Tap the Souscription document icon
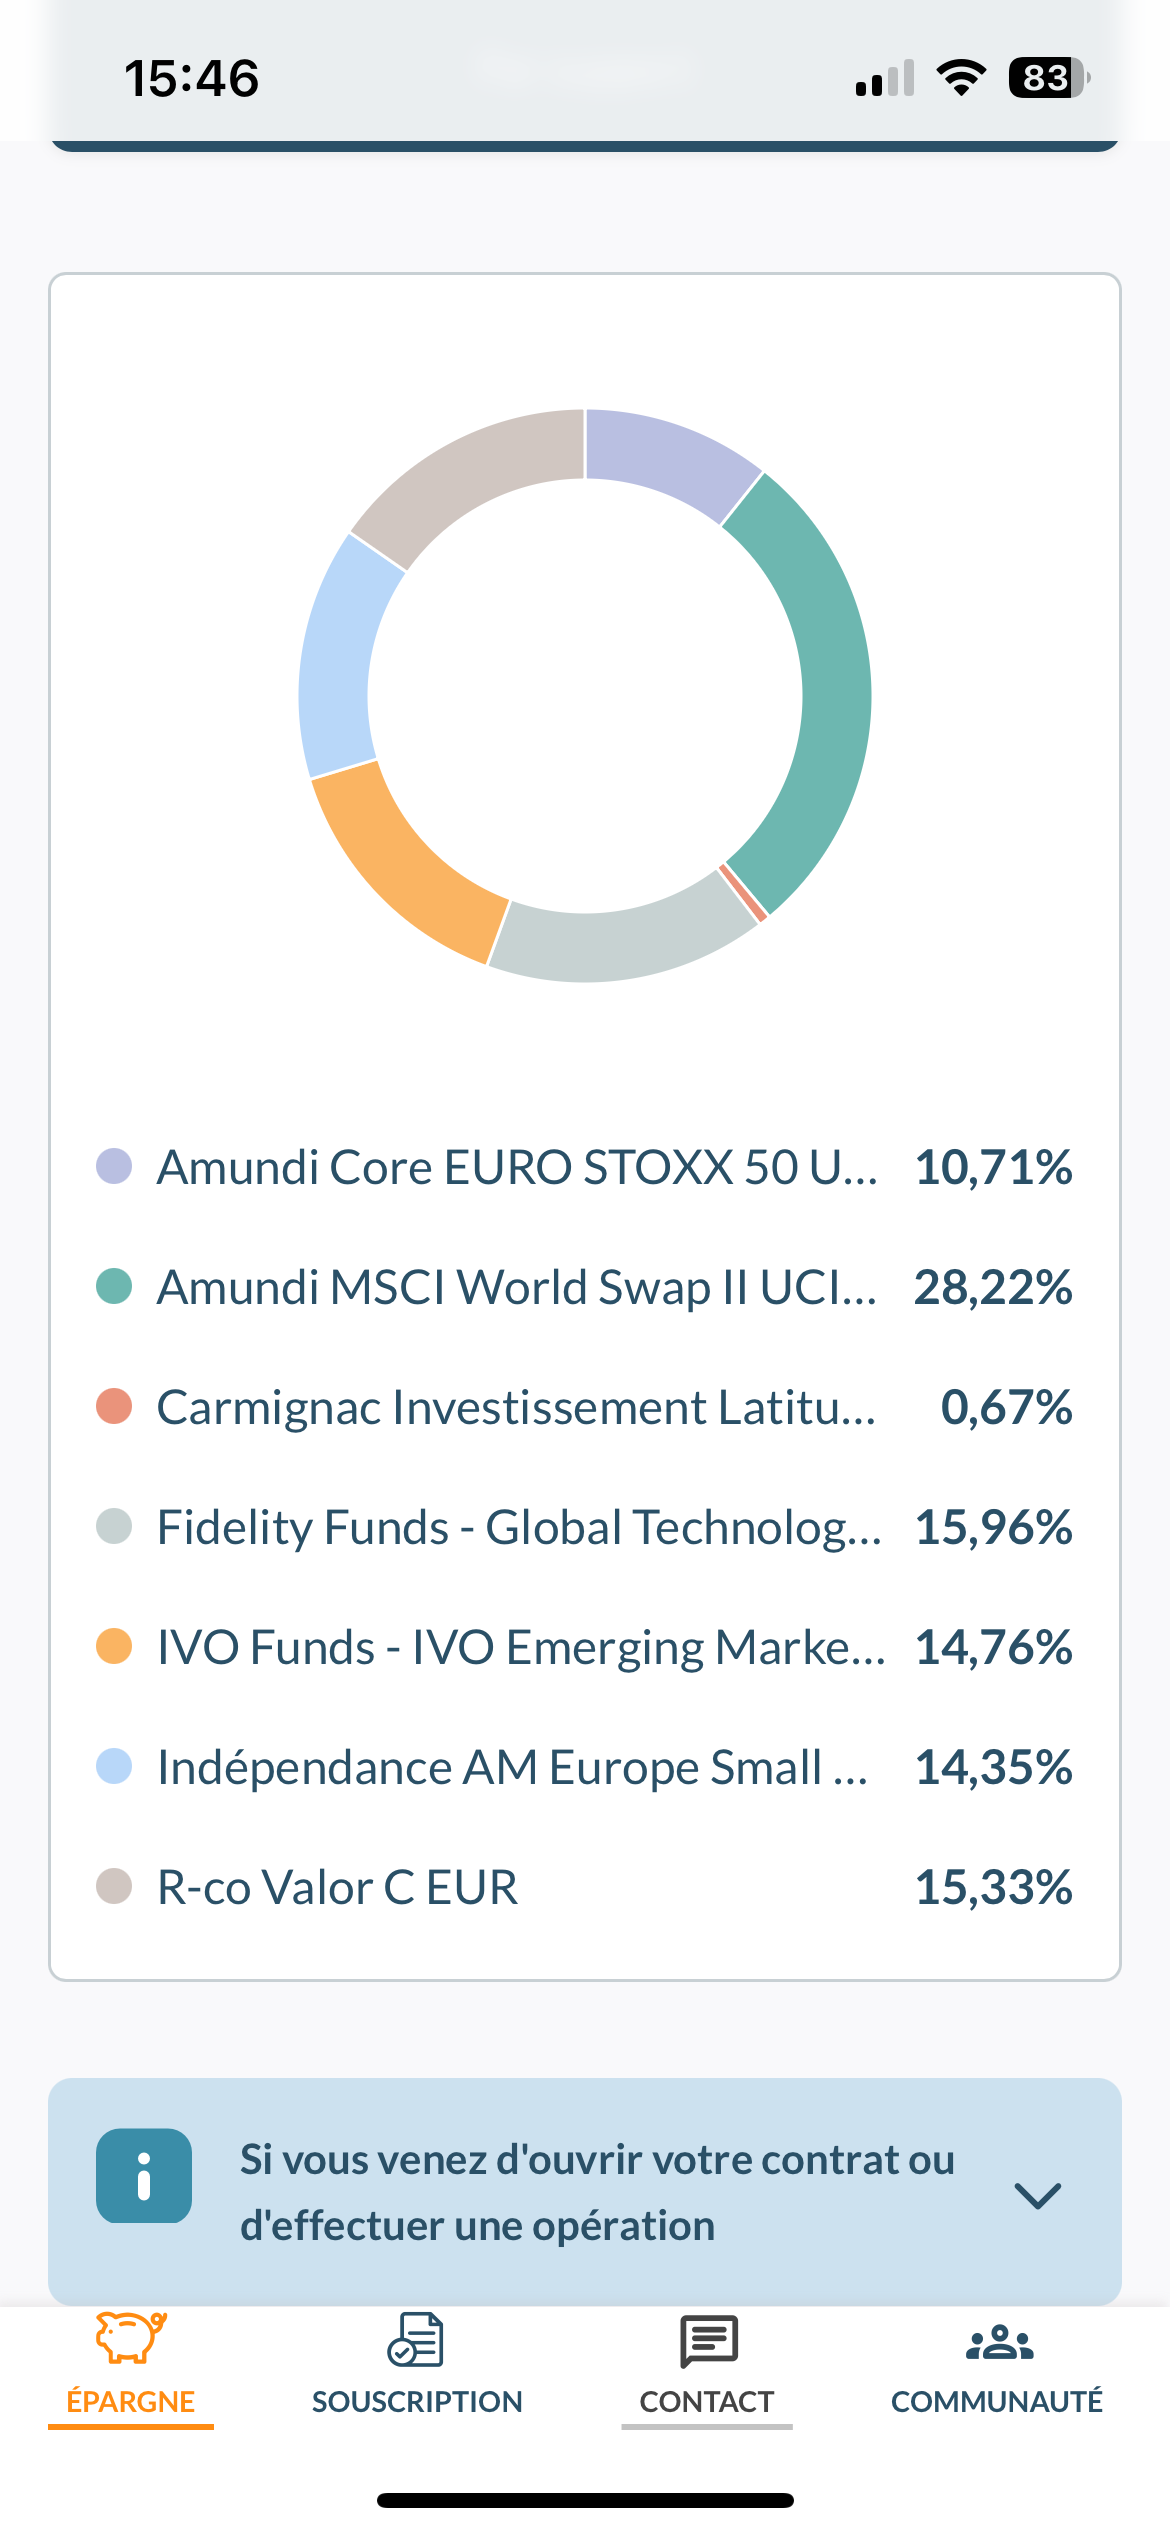This screenshot has height=2532, width=1170. point(416,2340)
